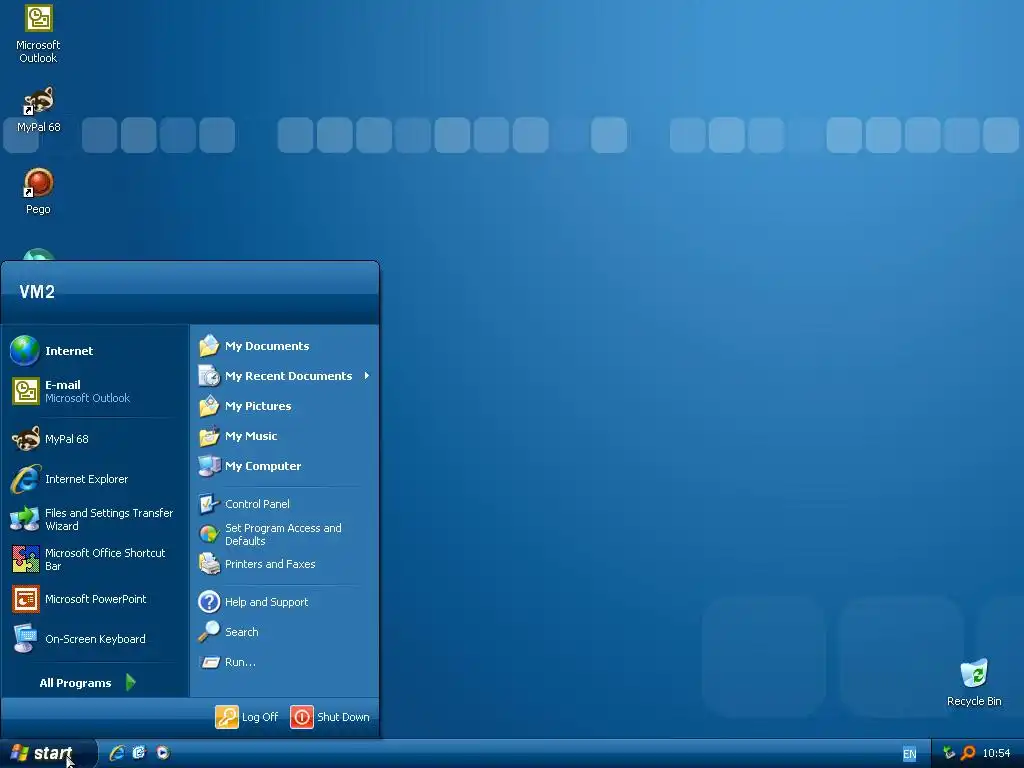Screen dimensions: 1024x768
Task: Start Files and Settings Transfer Wizard
Action: (95, 519)
